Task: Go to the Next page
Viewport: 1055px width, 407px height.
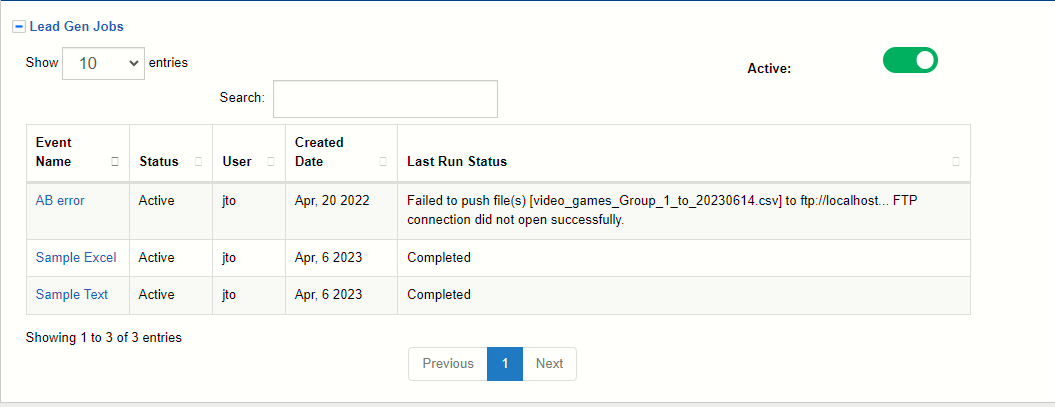Action: click(549, 364)
